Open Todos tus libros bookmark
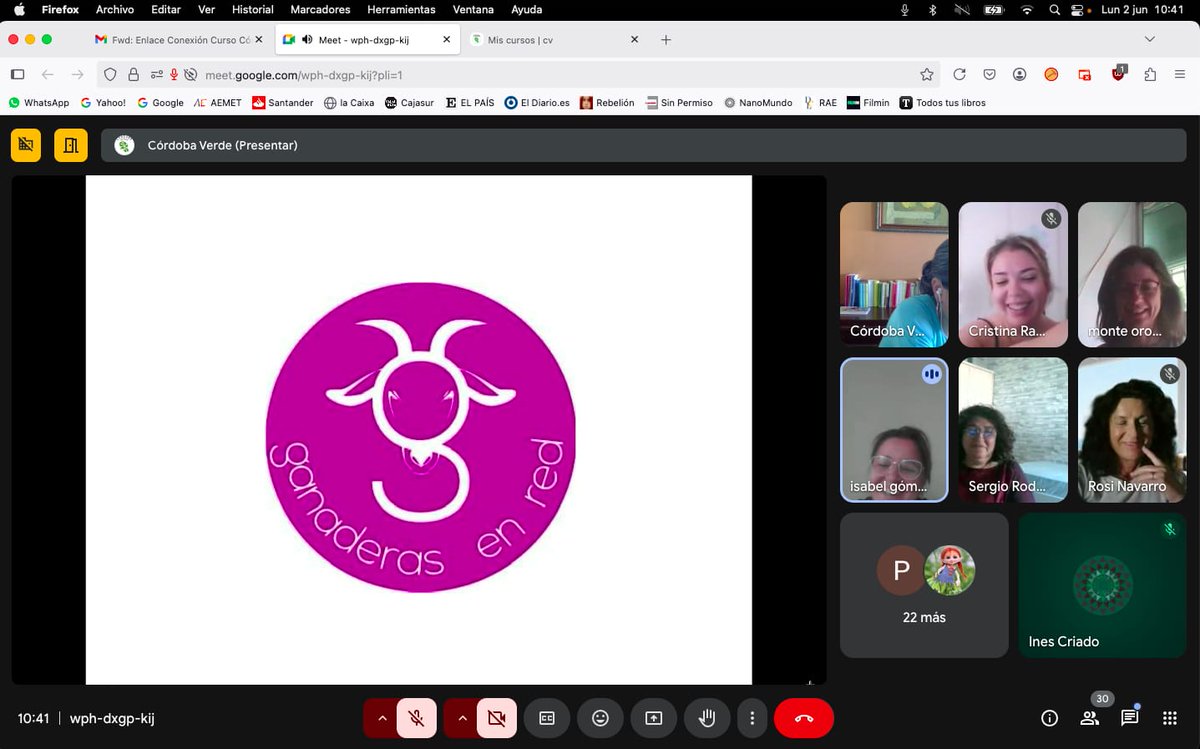1200x749 pixels. tap(943, 102)
